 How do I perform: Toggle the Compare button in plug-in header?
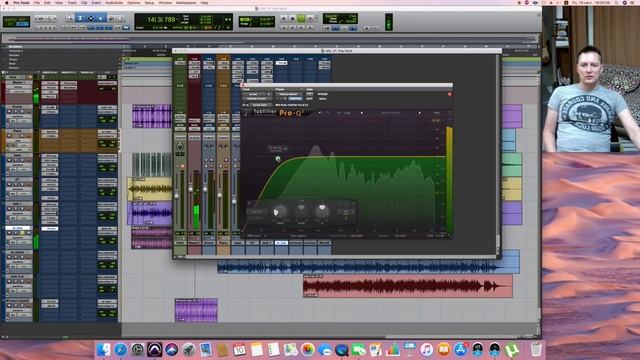click(296, 99)
